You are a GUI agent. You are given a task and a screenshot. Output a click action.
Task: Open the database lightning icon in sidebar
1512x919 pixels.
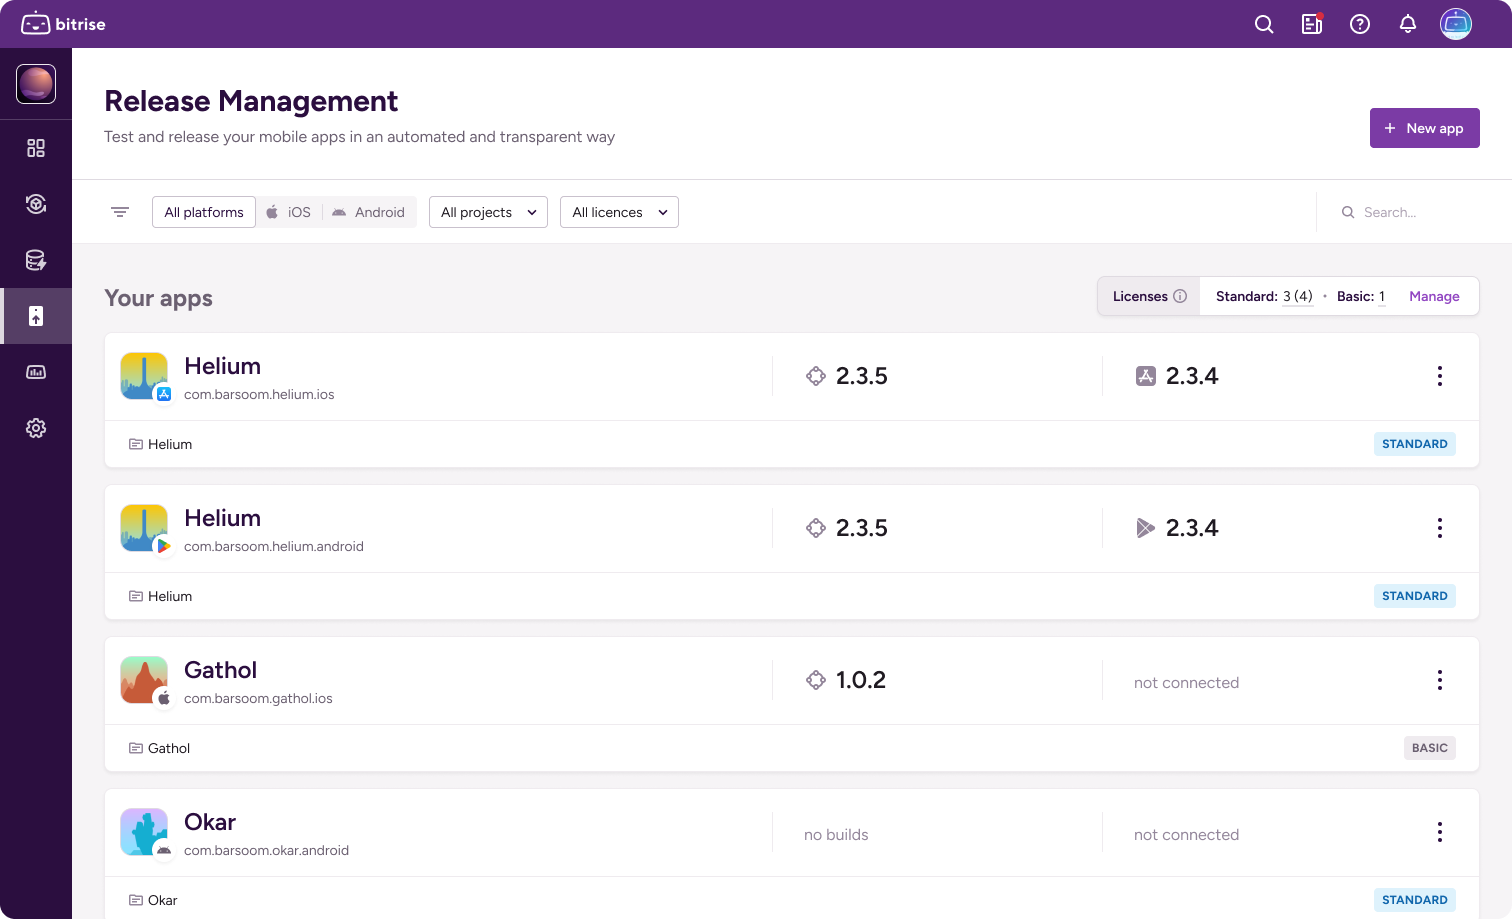[36, 260]
